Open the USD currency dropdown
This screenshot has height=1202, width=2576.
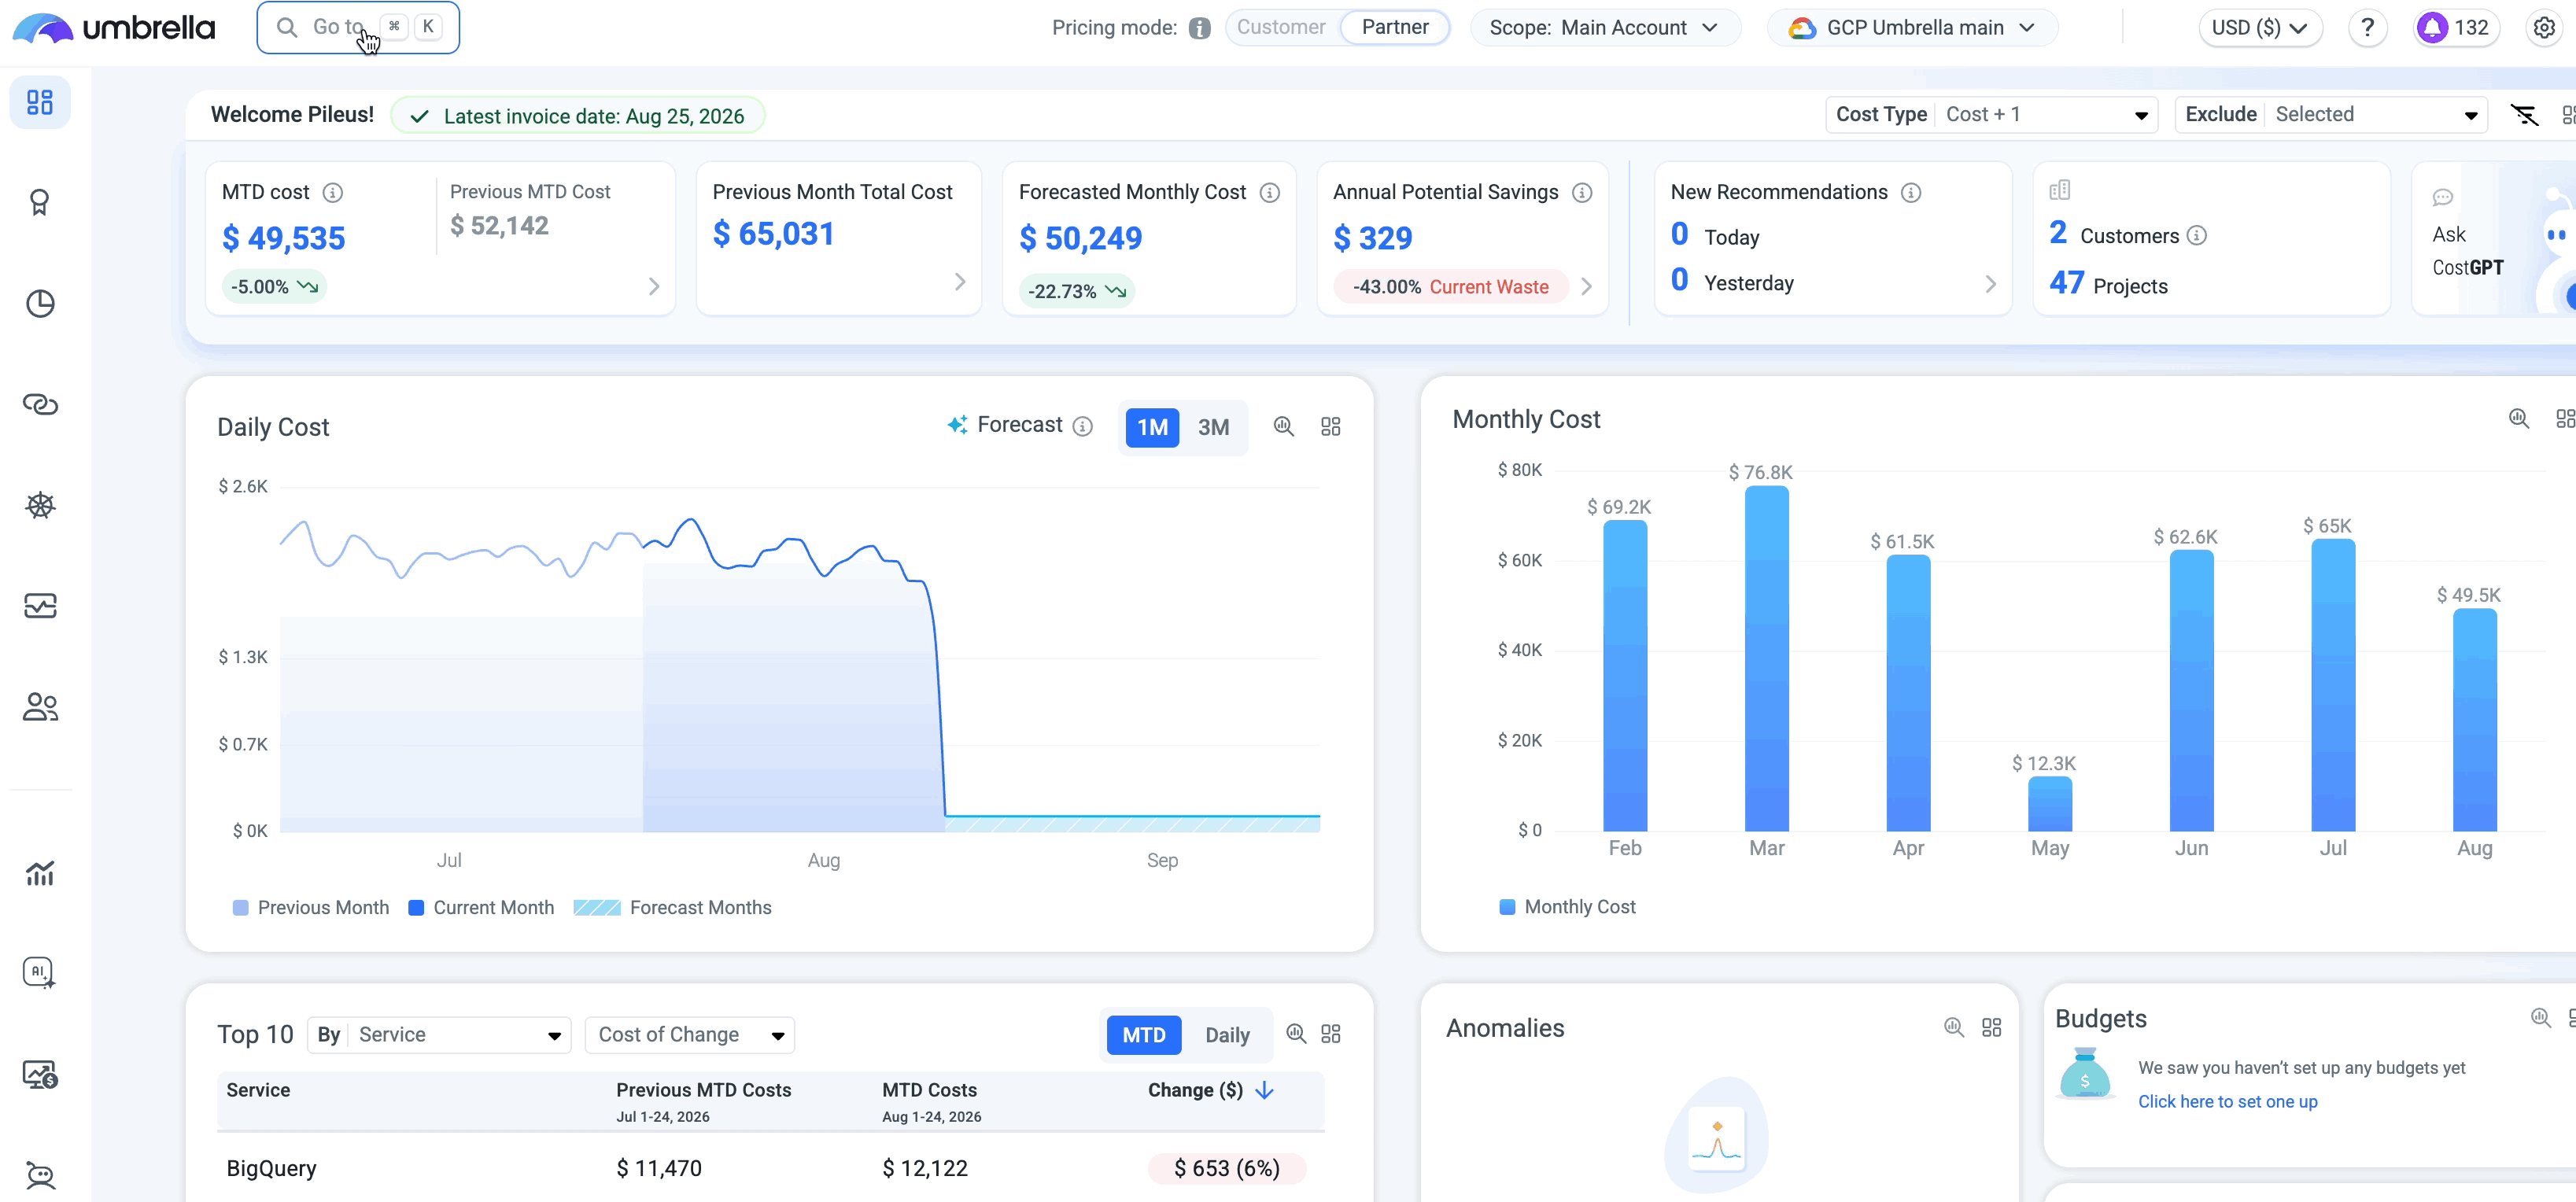coord(2259,28)
